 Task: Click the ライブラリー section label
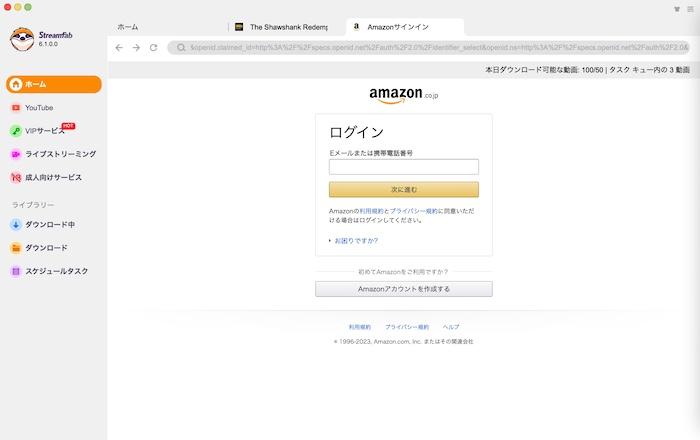(33, 205)
